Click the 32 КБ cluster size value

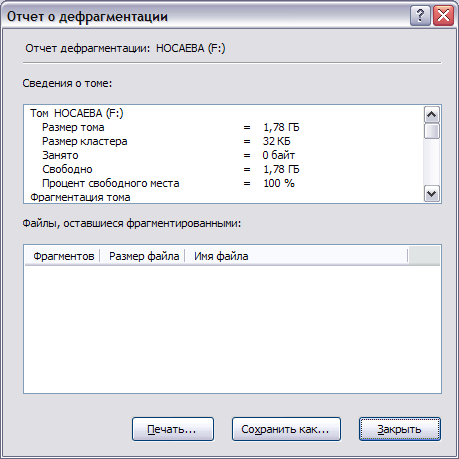[x=276, y=141]
